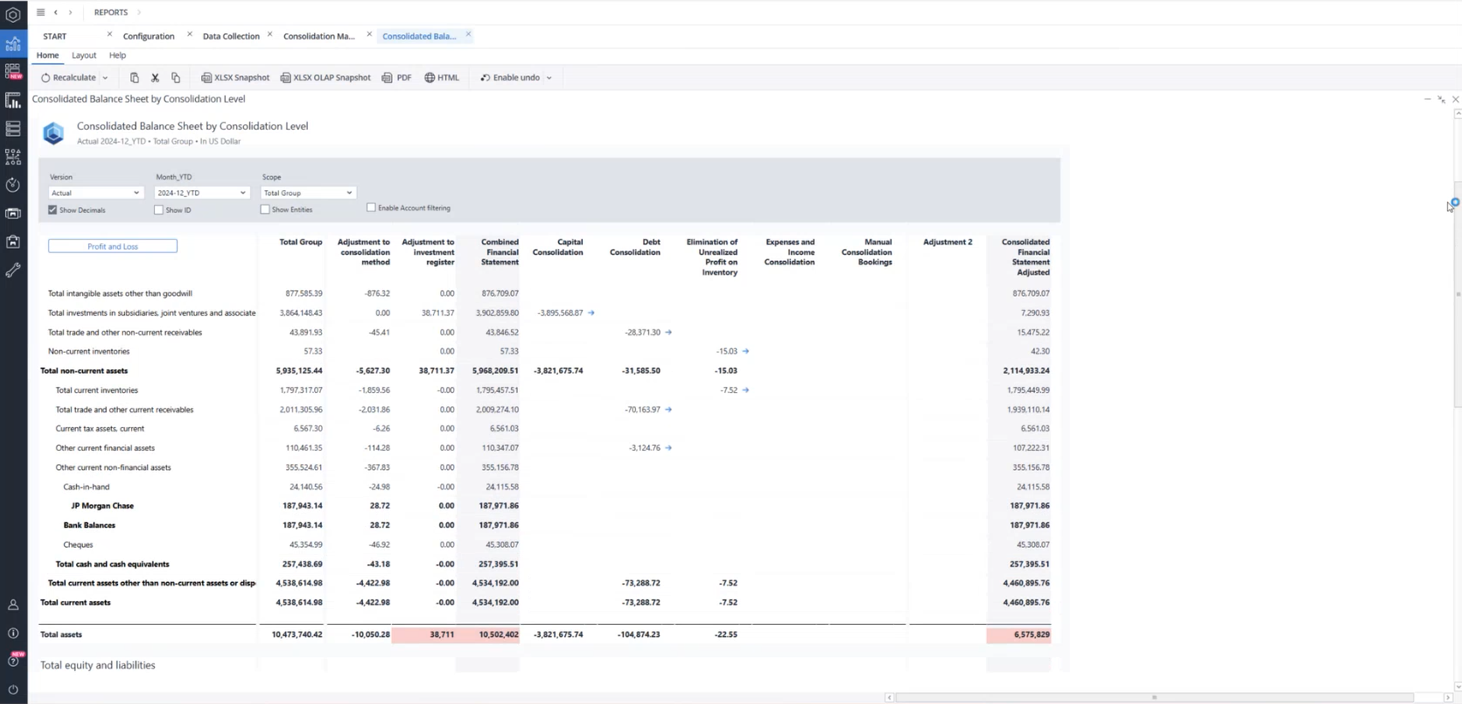Create an XLSX OLAP Snapshot
1462x704 pixels.
(325, 78)
